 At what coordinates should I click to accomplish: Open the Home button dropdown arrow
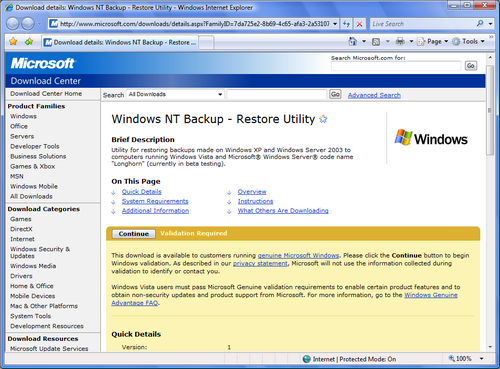click(x=364, y=41)
